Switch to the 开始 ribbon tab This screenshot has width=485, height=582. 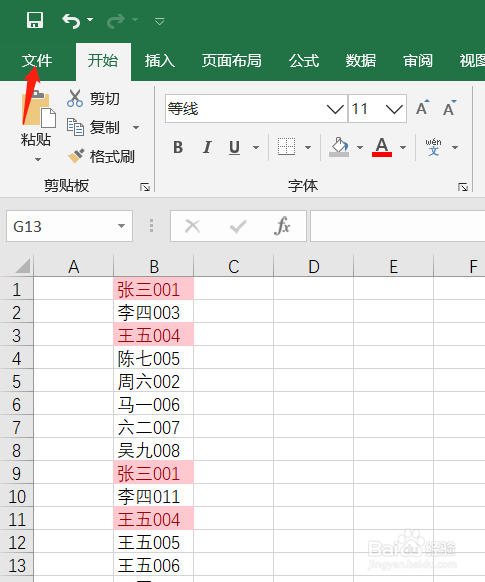(103, 61)
